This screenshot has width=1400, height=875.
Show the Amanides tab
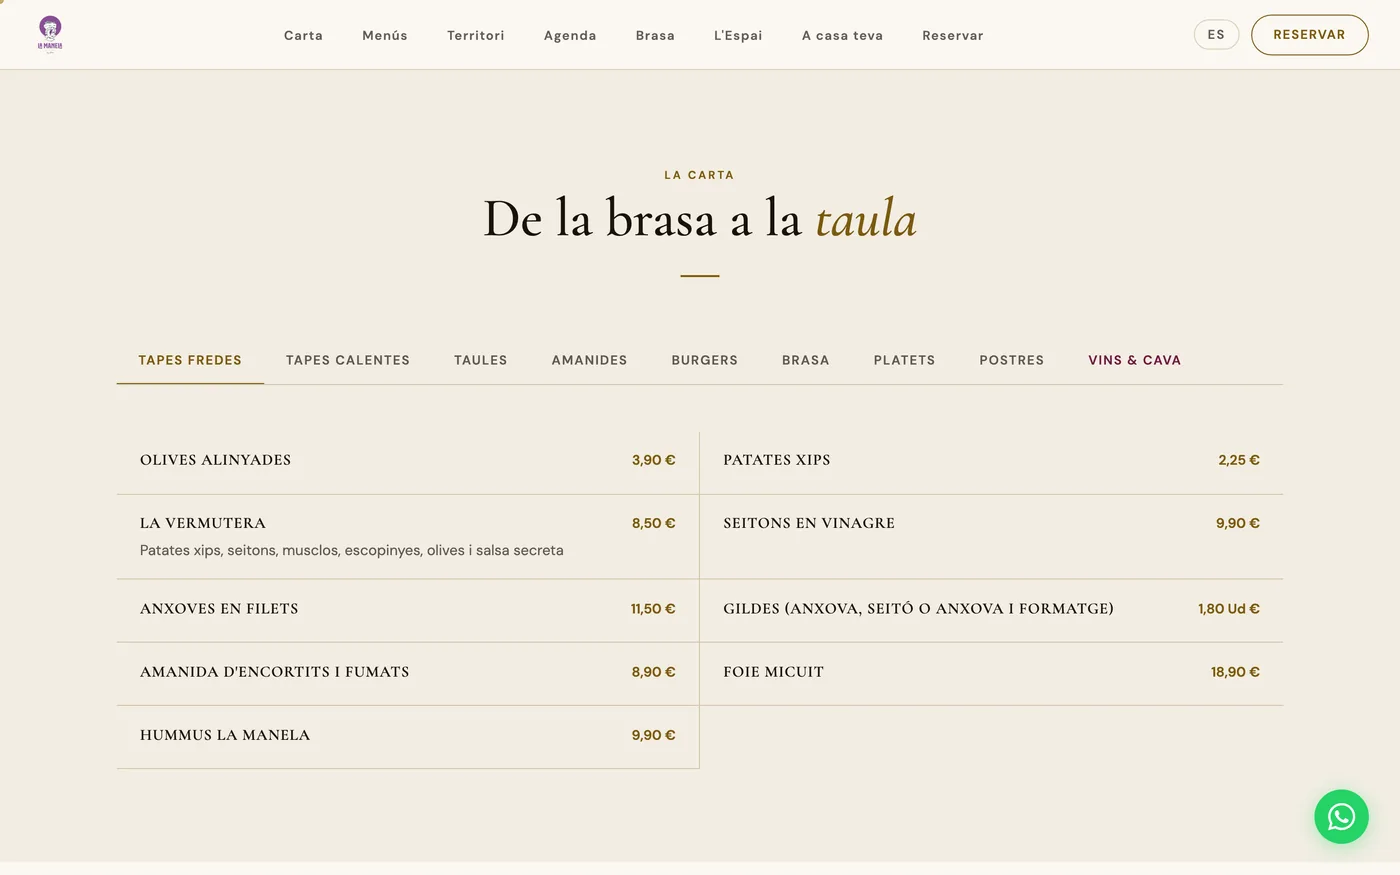coord(589,360)
